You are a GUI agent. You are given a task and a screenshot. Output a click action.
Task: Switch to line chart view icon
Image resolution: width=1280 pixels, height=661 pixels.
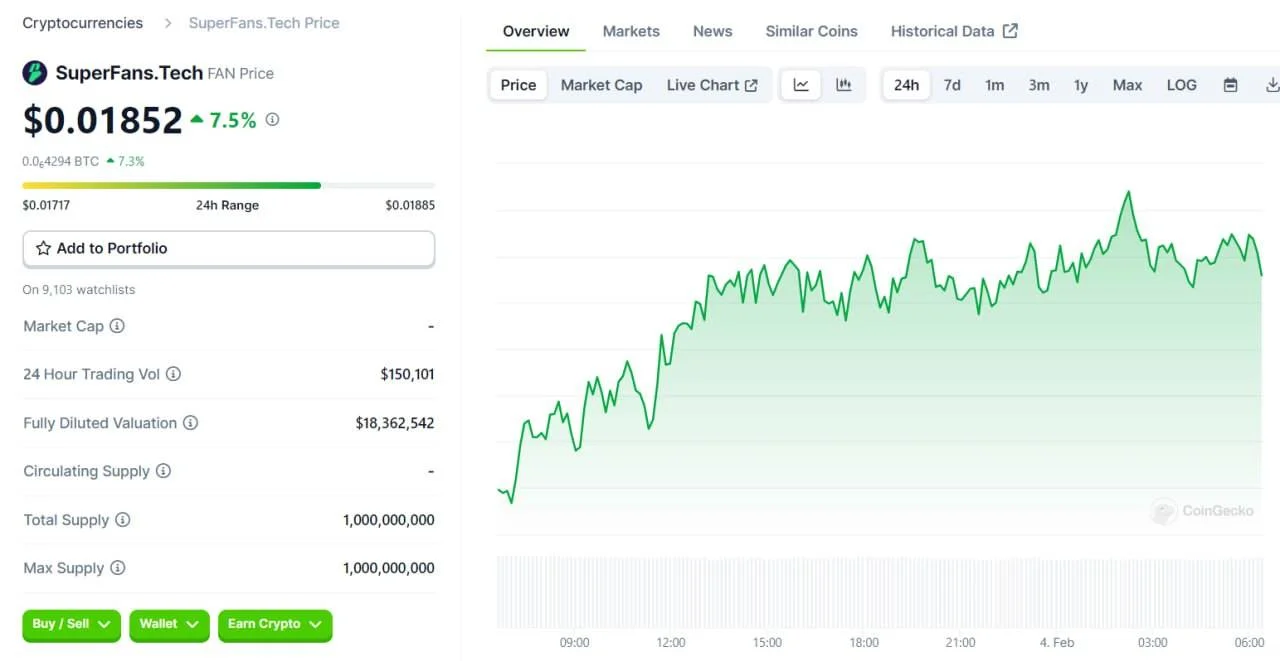click(x=801, y=85)
